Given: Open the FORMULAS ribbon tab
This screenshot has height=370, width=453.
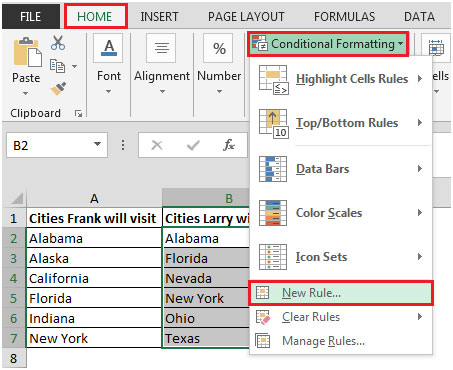Looking at the screenshot, I should (344, 17).
